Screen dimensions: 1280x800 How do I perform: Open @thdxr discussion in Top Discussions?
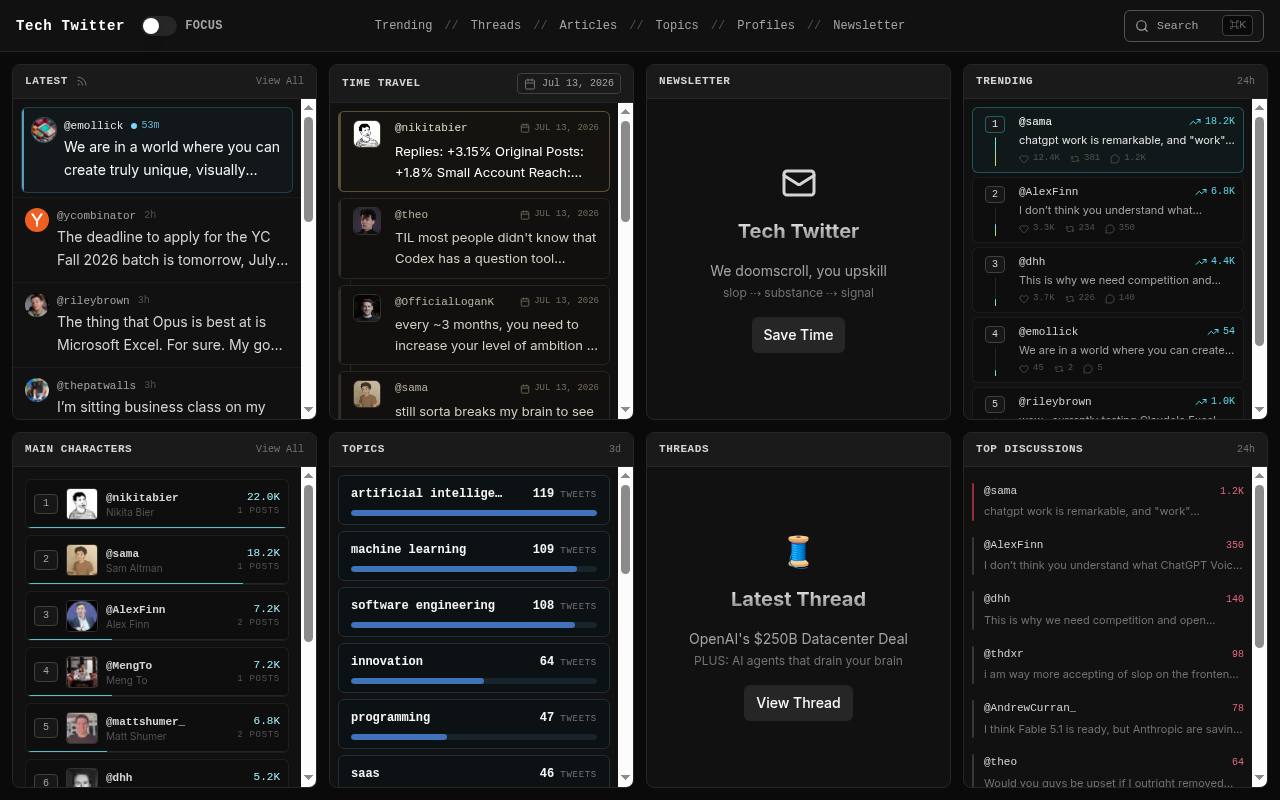pos(1108,663)
